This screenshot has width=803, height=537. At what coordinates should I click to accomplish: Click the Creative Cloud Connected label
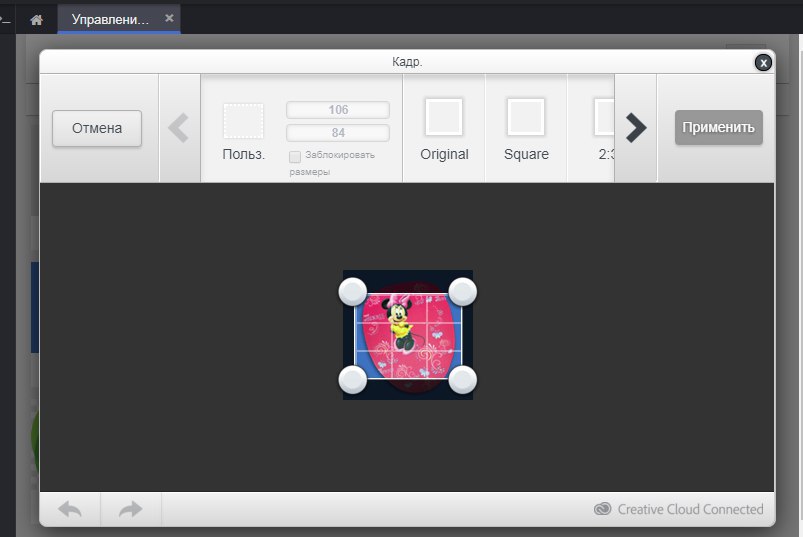690,509
